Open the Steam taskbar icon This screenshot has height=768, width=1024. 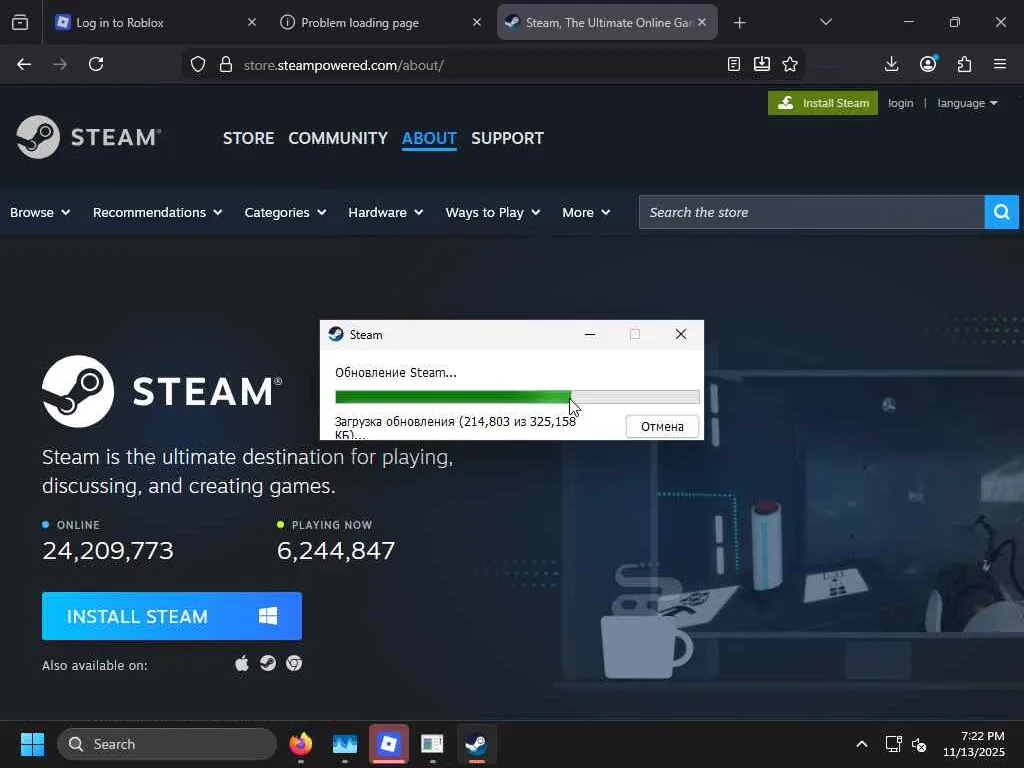click(476, 744)
